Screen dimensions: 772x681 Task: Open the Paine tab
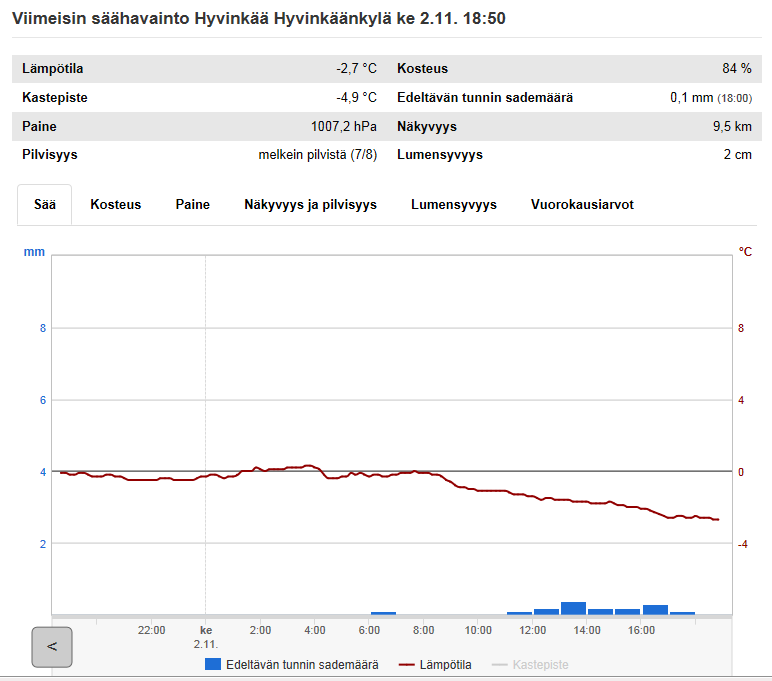click(193, 204)
